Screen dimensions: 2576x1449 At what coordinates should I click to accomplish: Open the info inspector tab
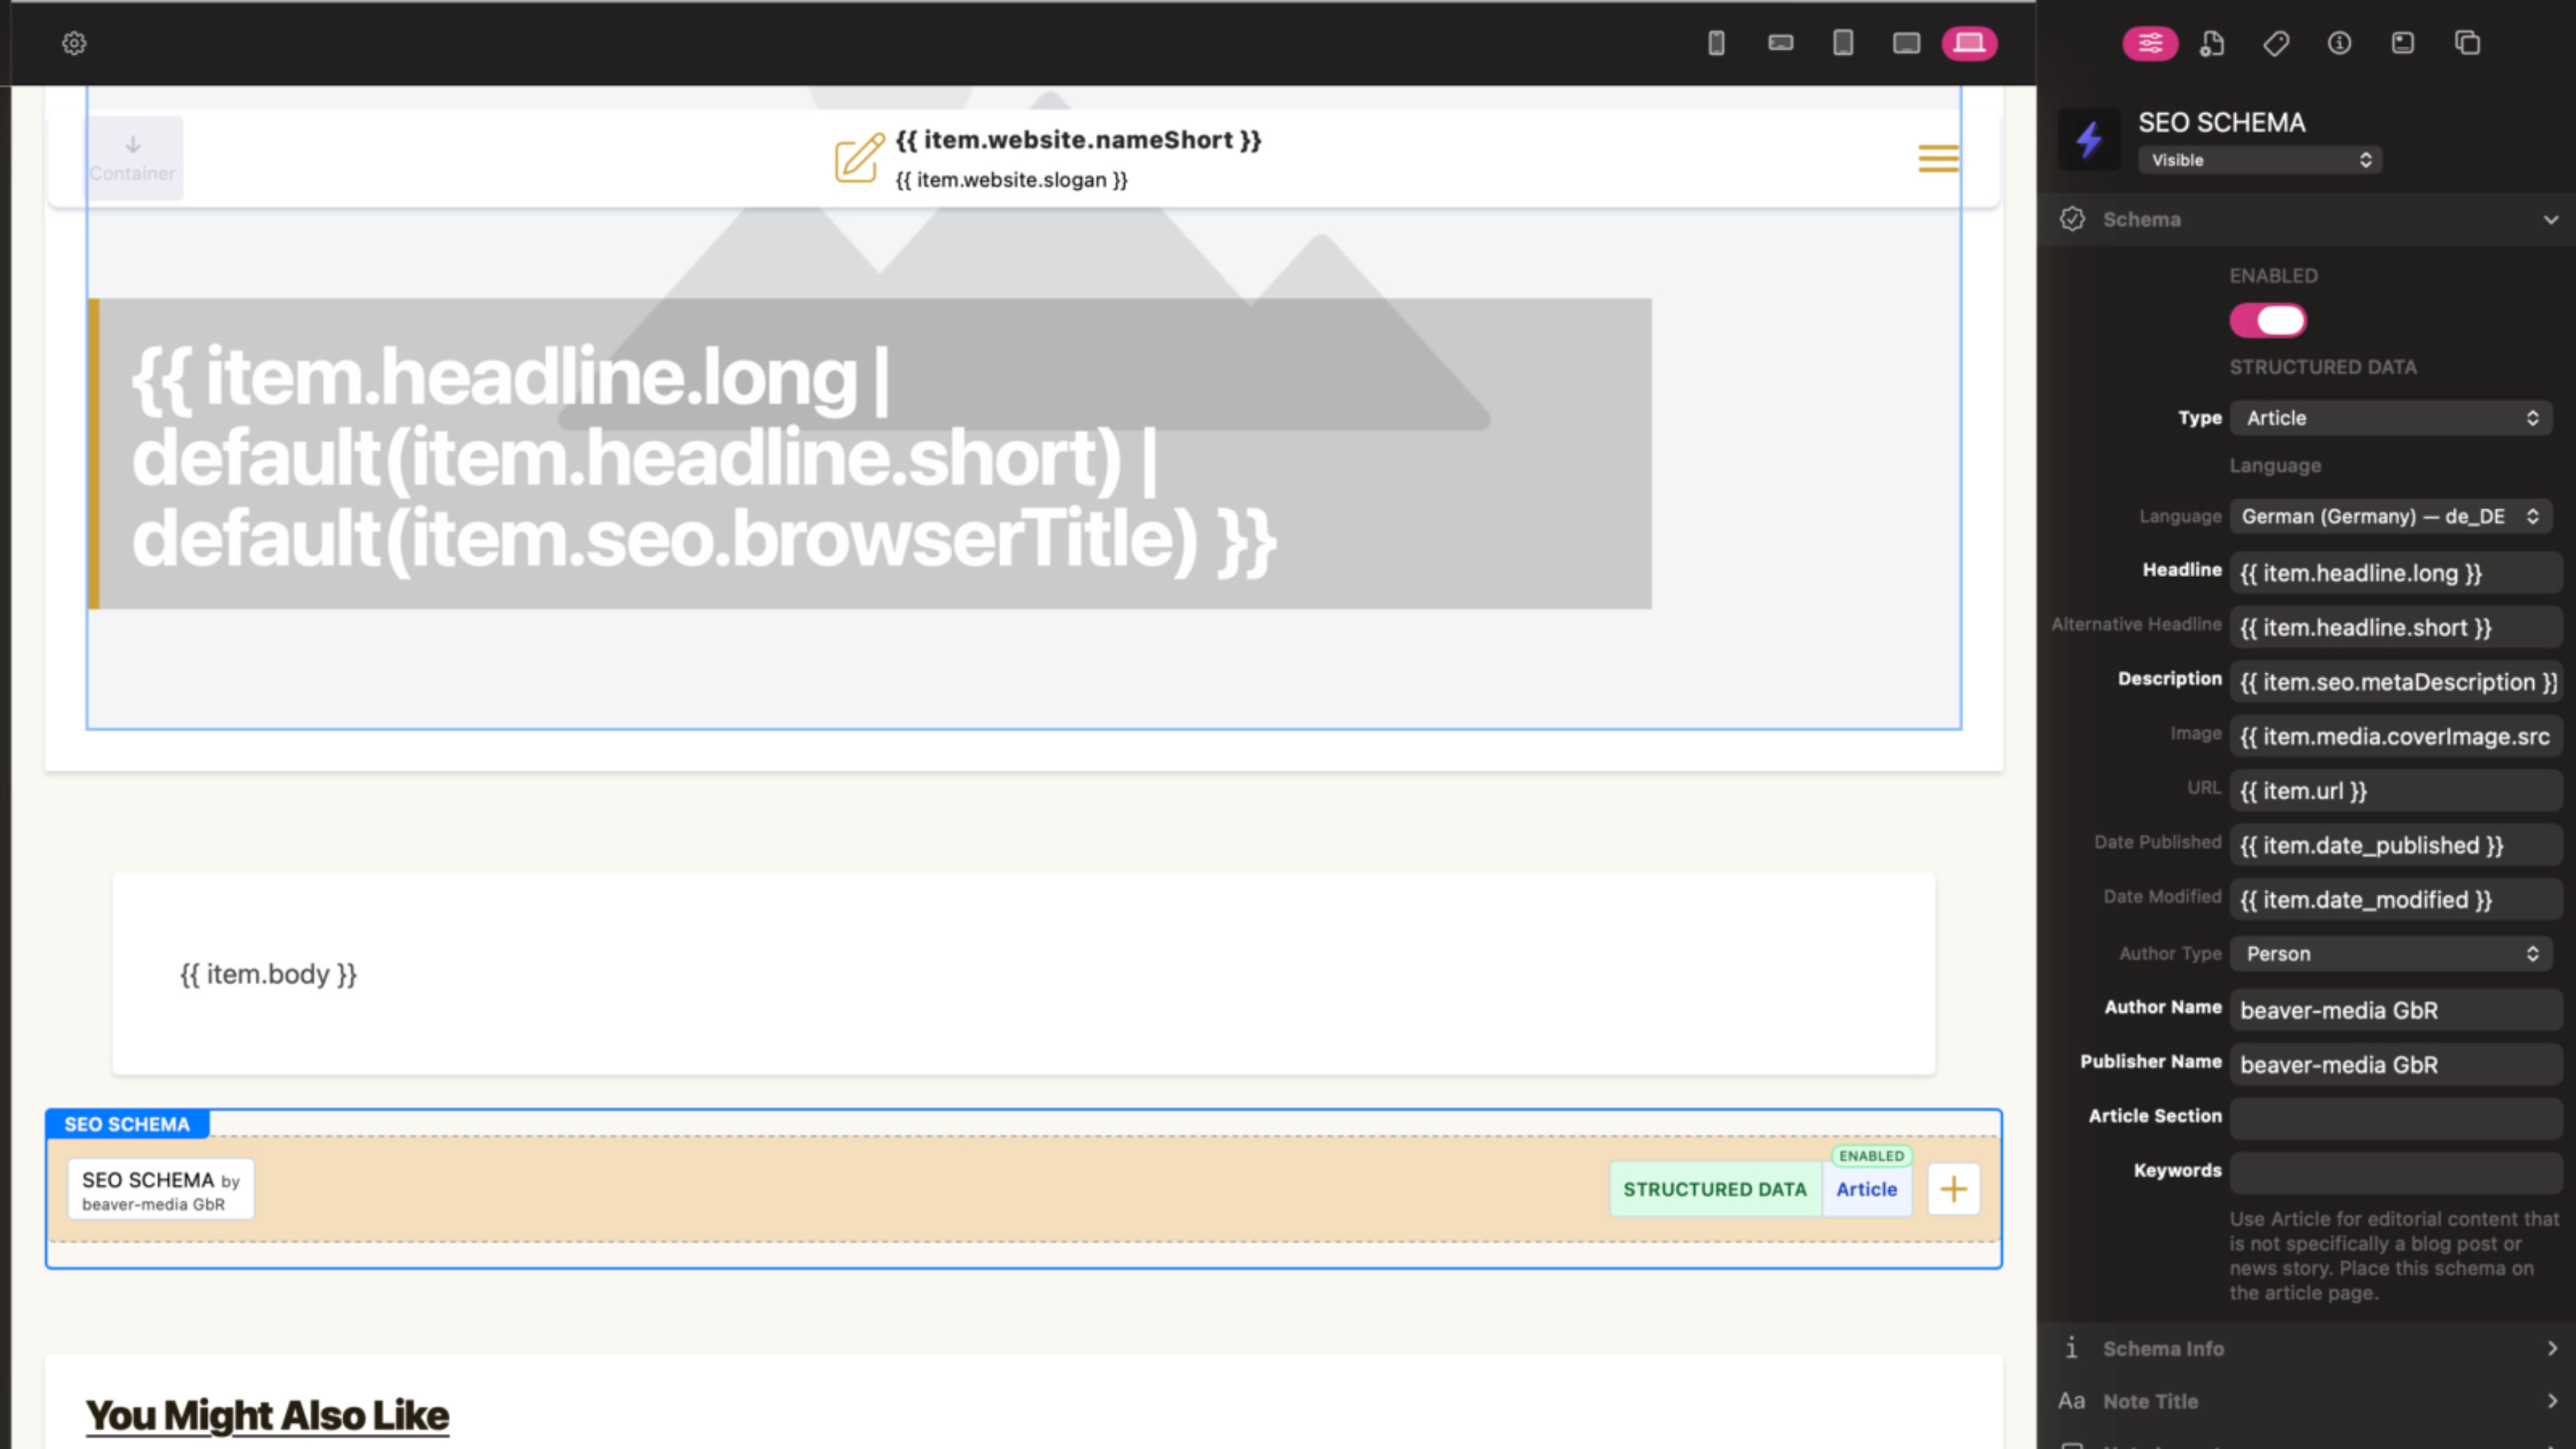point(2339,43)
